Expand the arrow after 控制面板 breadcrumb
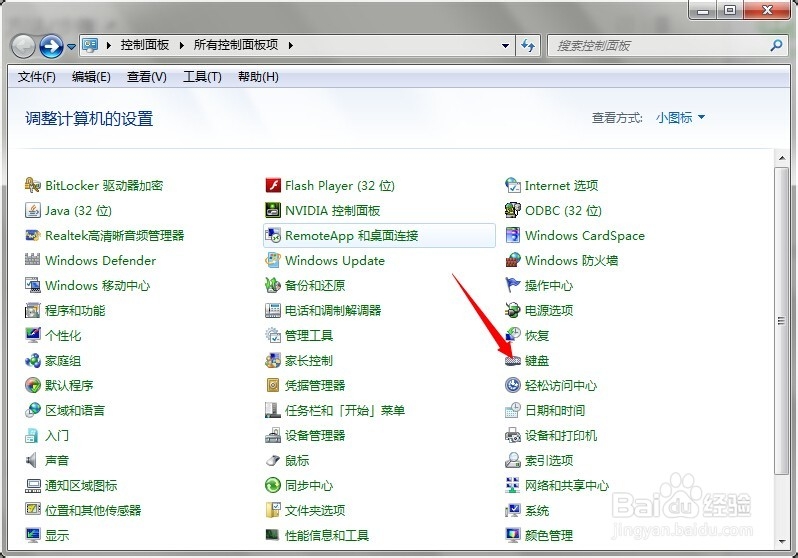Image resolution: width=798 pixels, height=558 pixels. tap(181, 45)
